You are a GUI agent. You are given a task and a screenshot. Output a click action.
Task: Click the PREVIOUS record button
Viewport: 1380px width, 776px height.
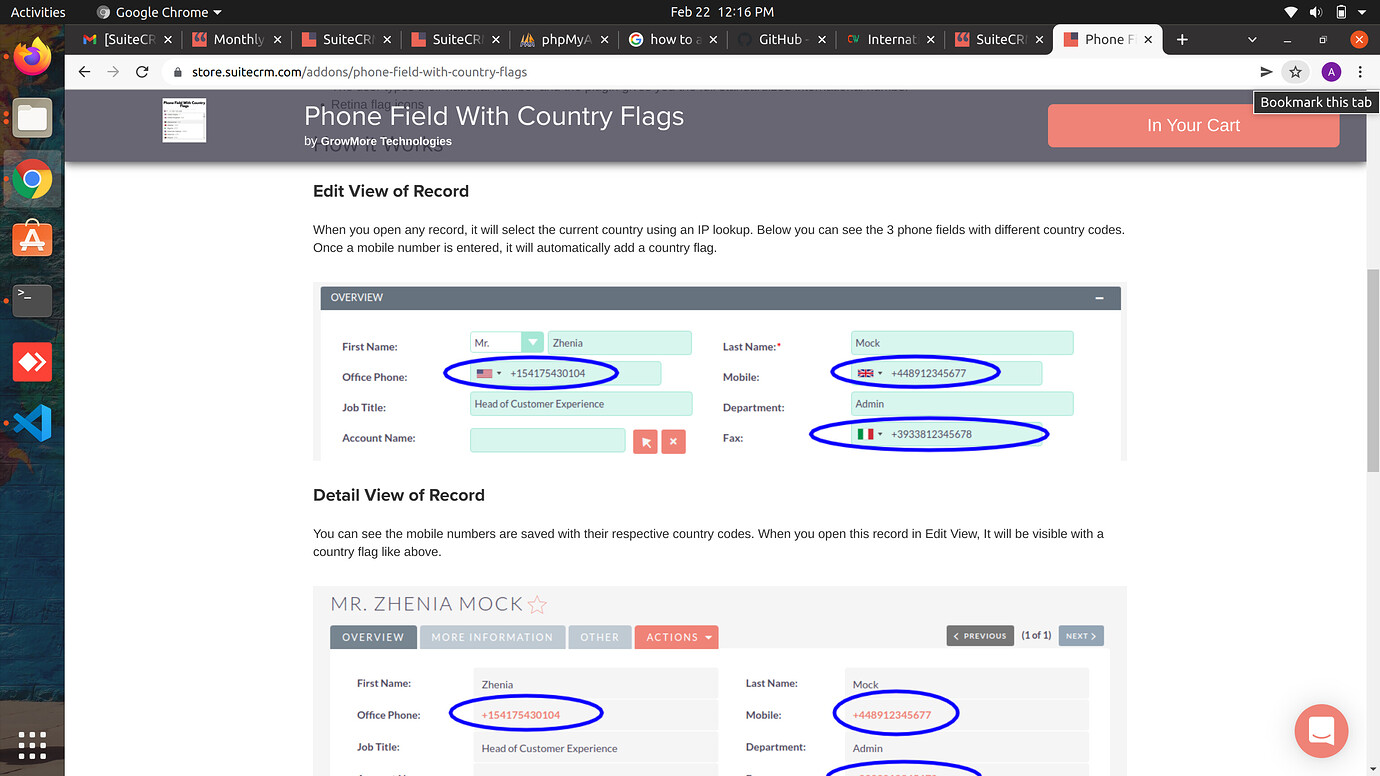tap(980, 636)
